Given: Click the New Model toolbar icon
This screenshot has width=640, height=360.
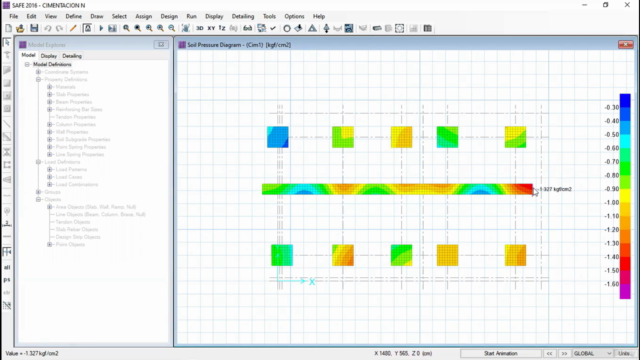Looking at the screenshot, I should 9,28.
